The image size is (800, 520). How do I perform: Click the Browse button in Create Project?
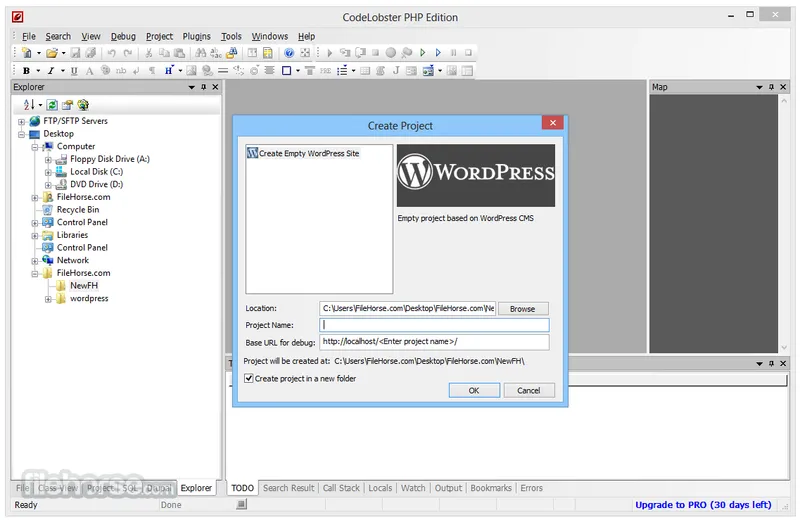coord(522,309)
